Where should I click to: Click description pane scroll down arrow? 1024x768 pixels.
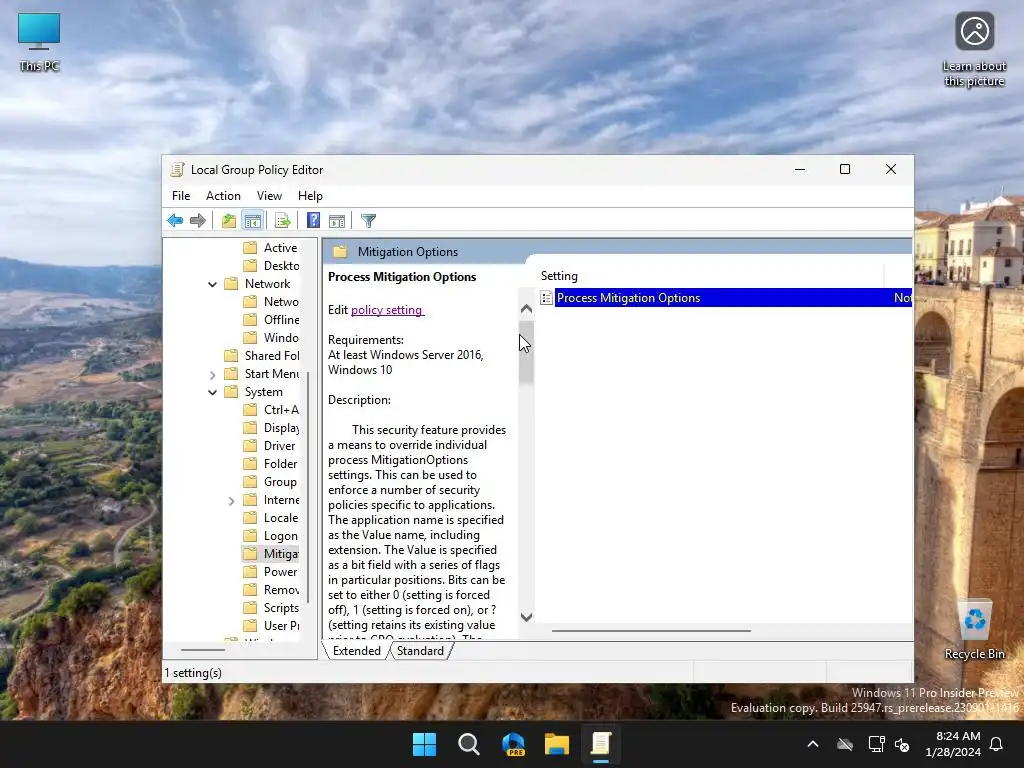click(526, 617)
